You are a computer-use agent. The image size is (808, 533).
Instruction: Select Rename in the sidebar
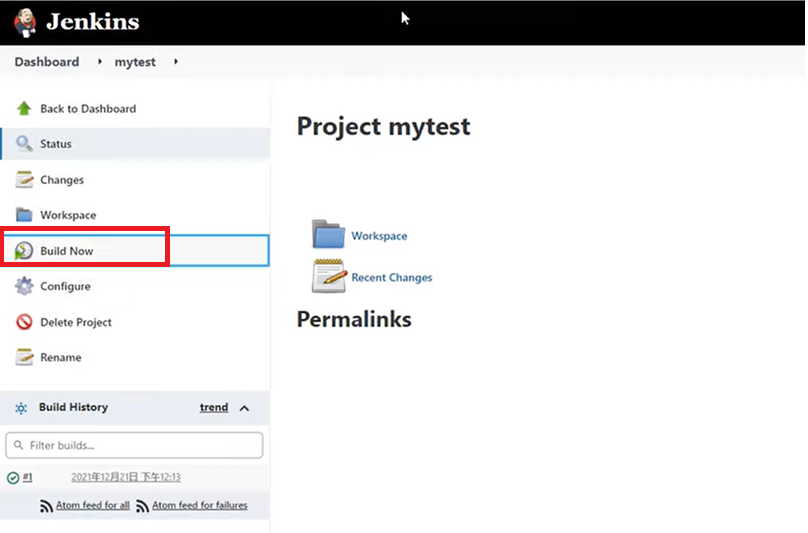click(61, 357)
